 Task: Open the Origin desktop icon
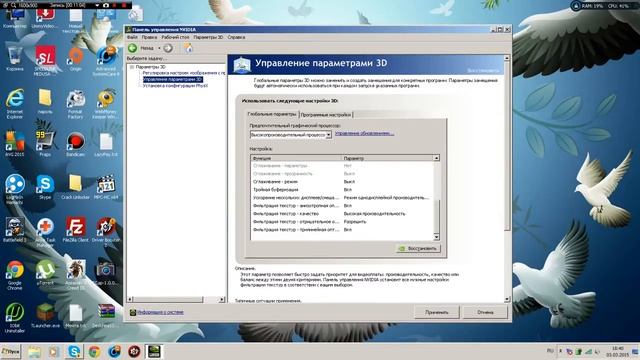tap(75, 59)
